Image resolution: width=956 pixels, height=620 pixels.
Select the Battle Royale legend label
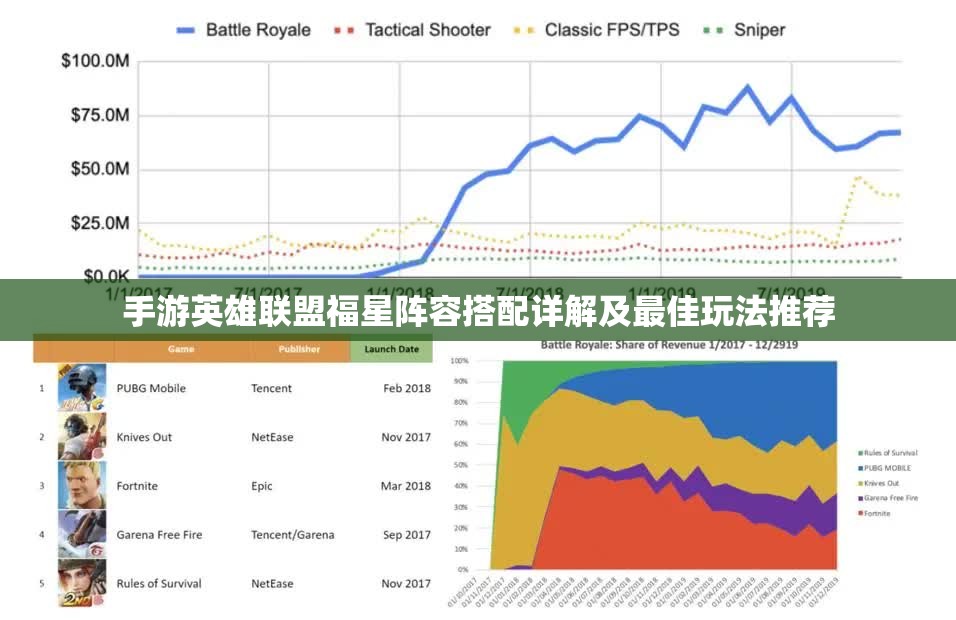click(259, 30)
